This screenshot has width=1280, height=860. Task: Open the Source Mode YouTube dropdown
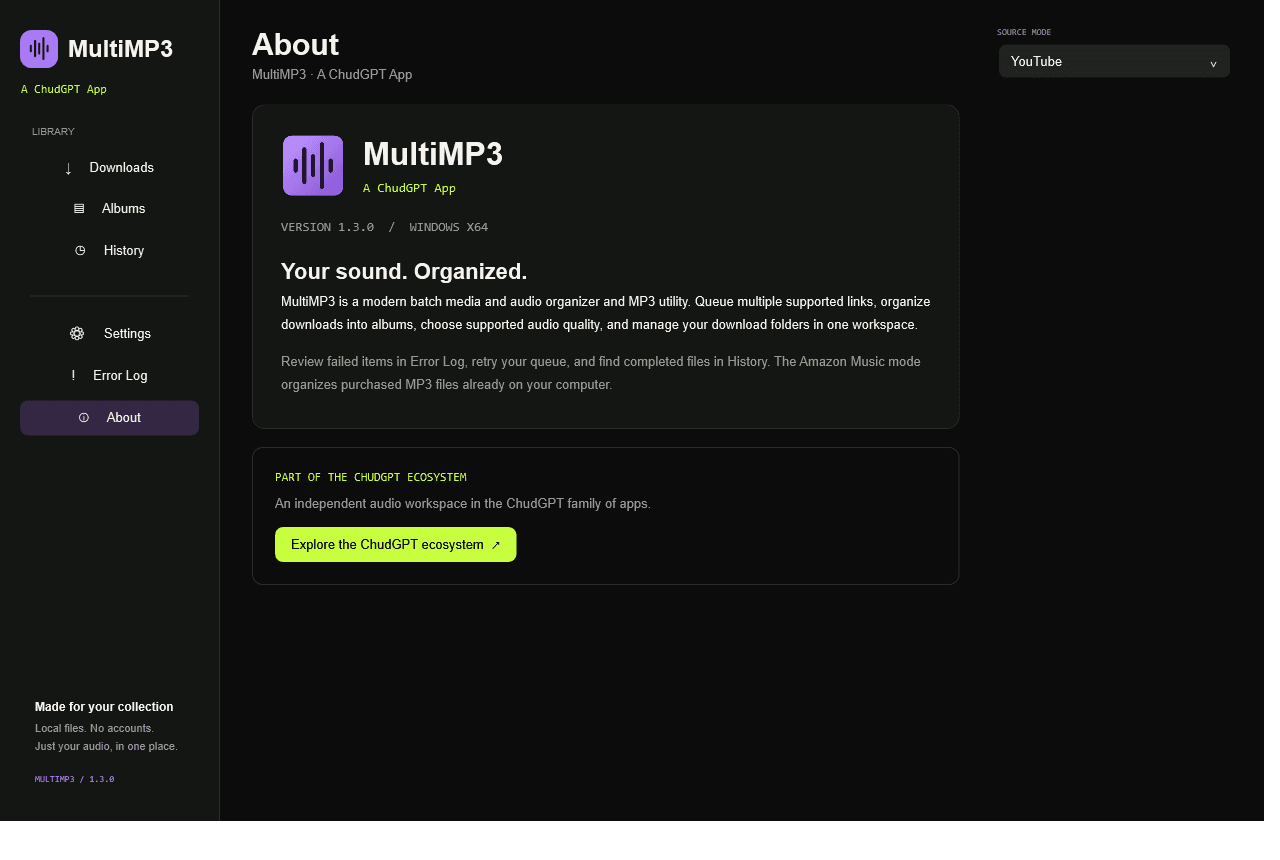pos(1114,62)
